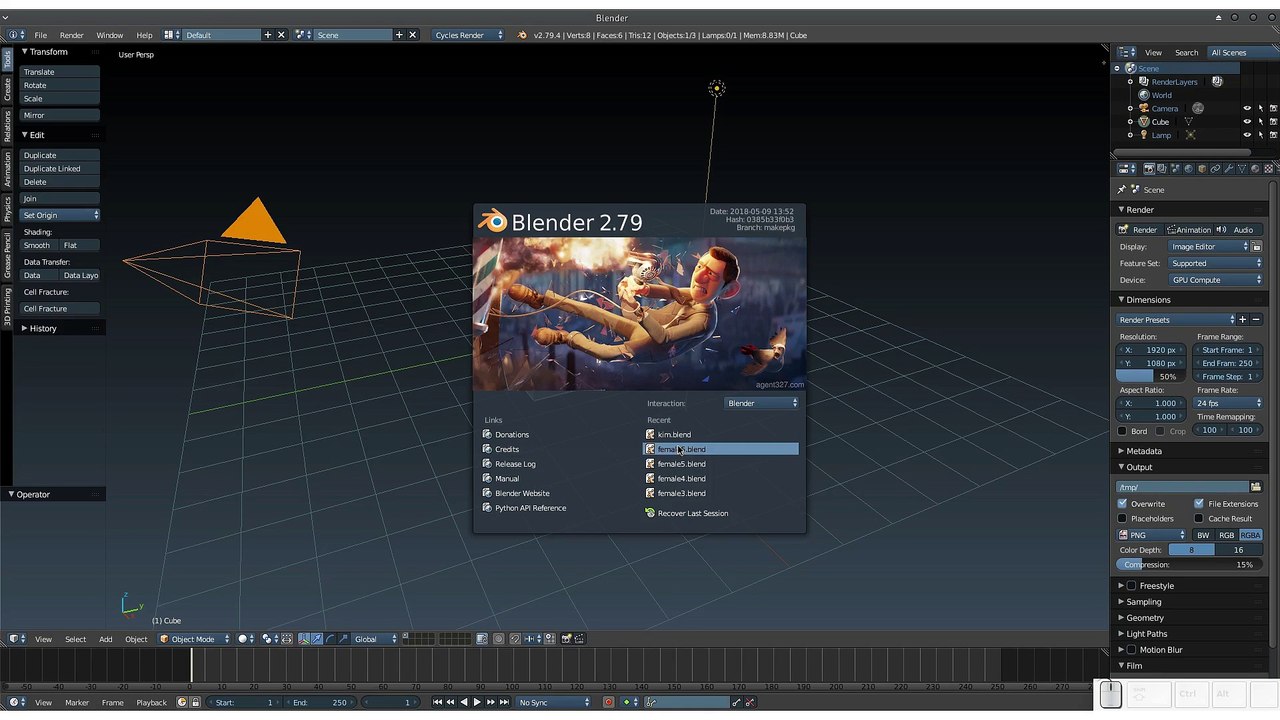Open the Texture checker properties icon
Screen dimensions: 1280x720
(x=1269, y=168)
